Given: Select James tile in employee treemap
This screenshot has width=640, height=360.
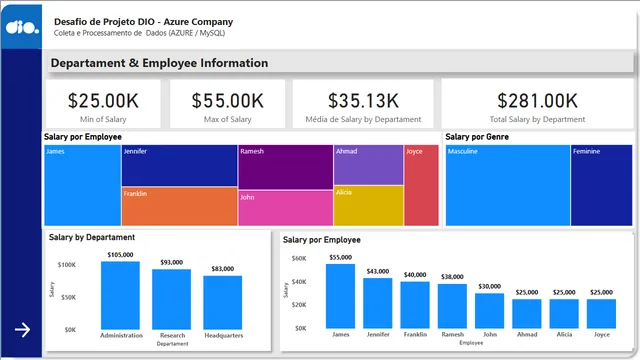Looking at the screenshot, I should coord(82,185).
